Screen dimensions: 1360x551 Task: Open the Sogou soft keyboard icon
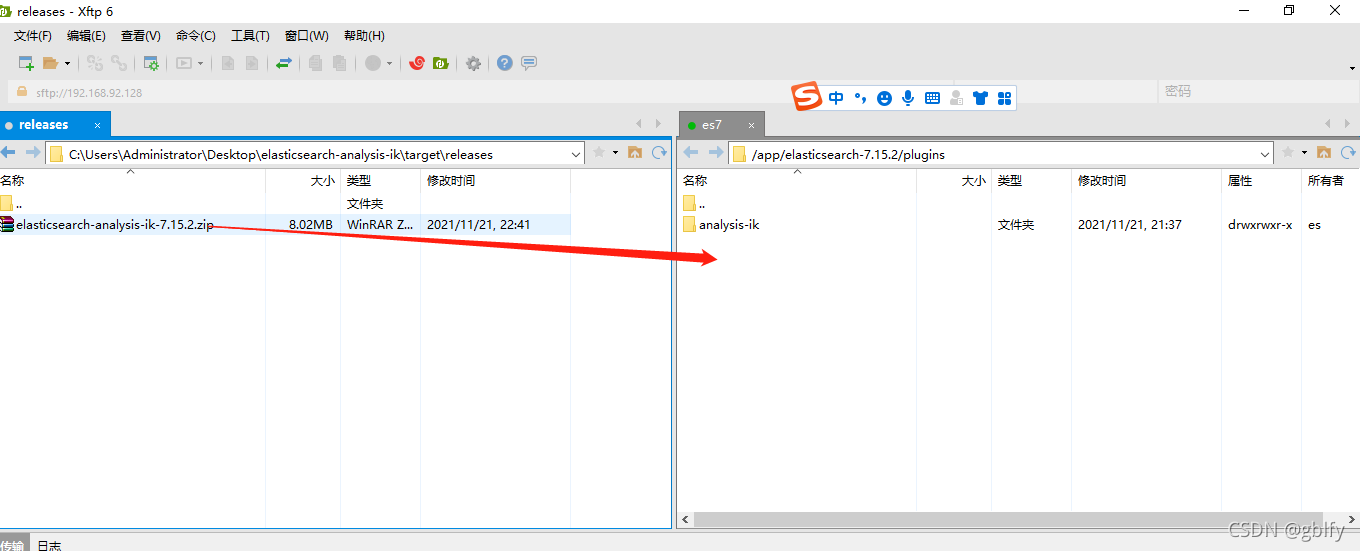(932, 98)
